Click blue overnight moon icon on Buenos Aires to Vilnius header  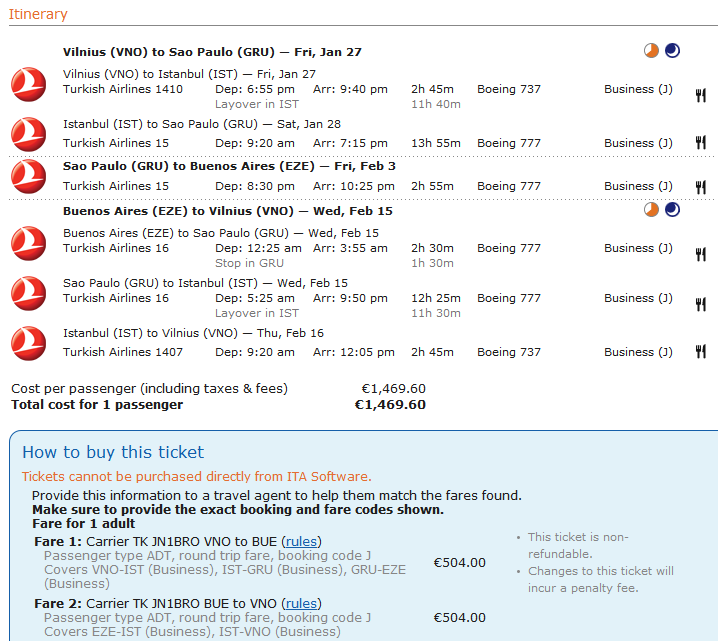coord(672,210)
